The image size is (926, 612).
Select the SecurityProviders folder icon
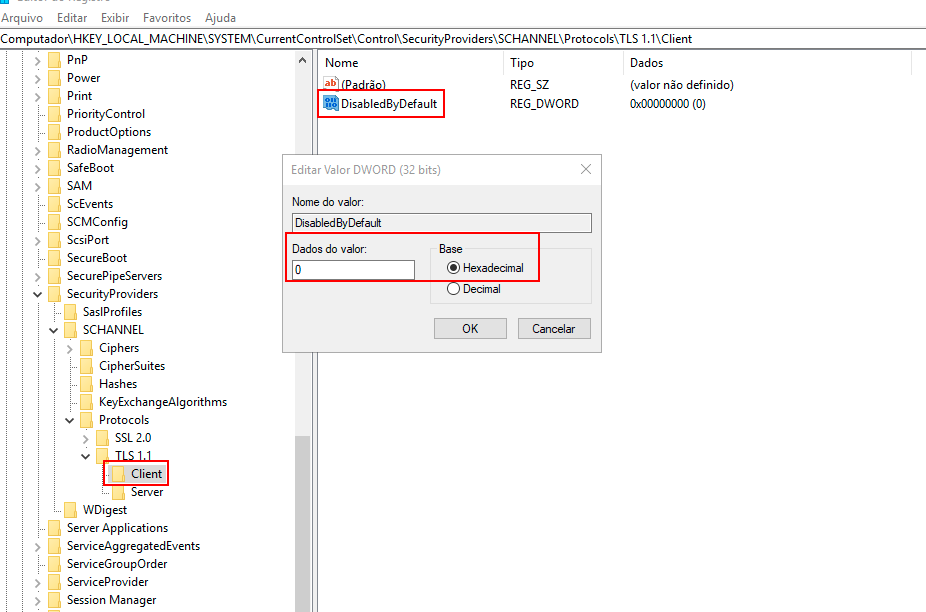coord(54,294)
